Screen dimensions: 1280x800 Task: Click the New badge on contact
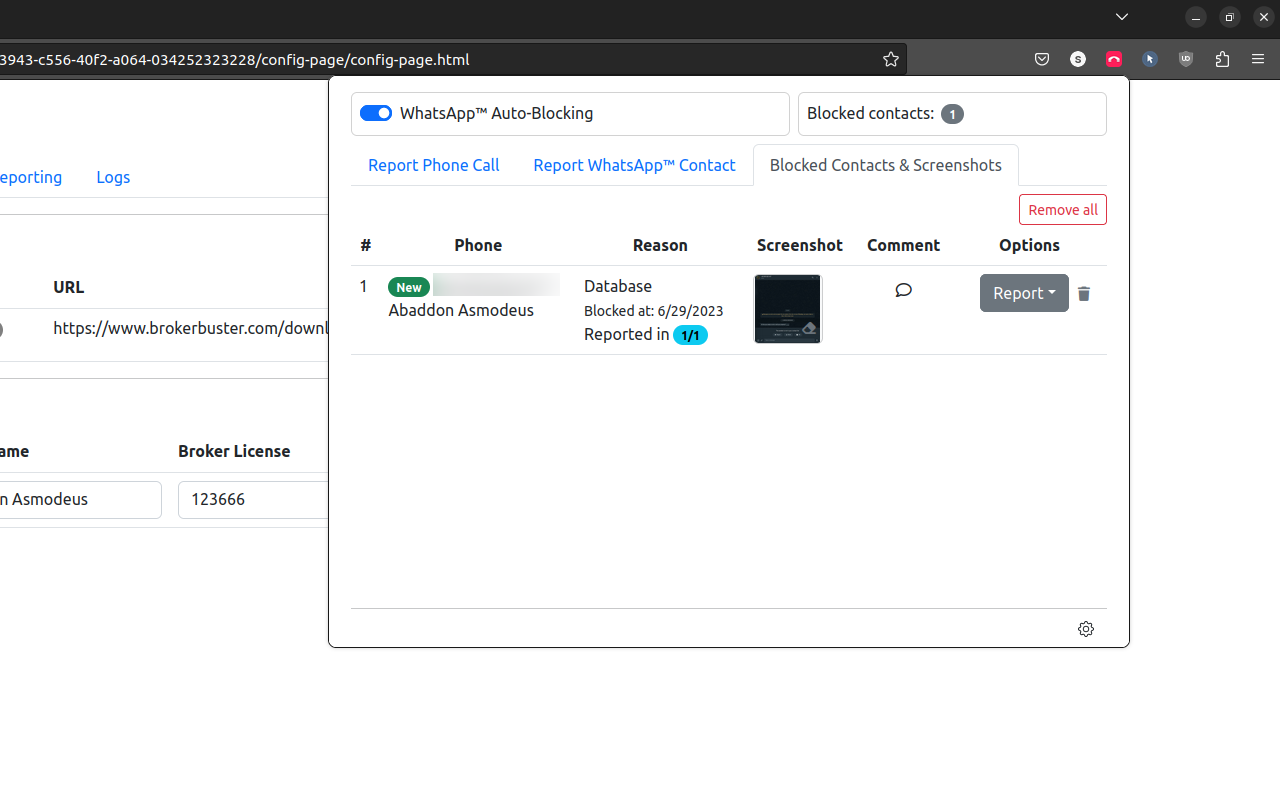click(409, 287)
